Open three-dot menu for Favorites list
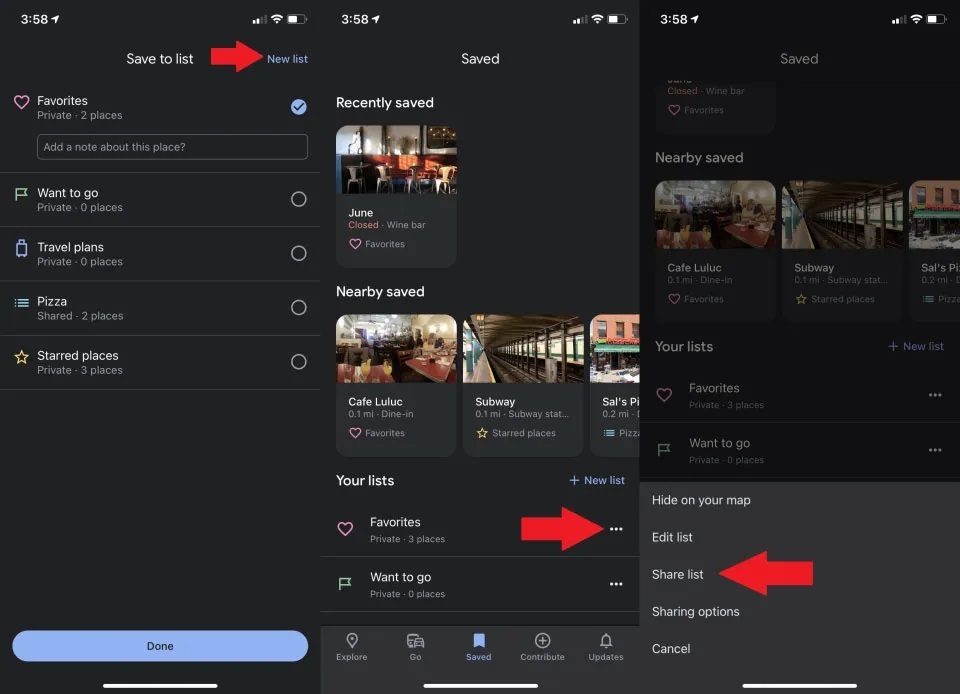This screenshot has height=694, width=960. pos(616,529)
